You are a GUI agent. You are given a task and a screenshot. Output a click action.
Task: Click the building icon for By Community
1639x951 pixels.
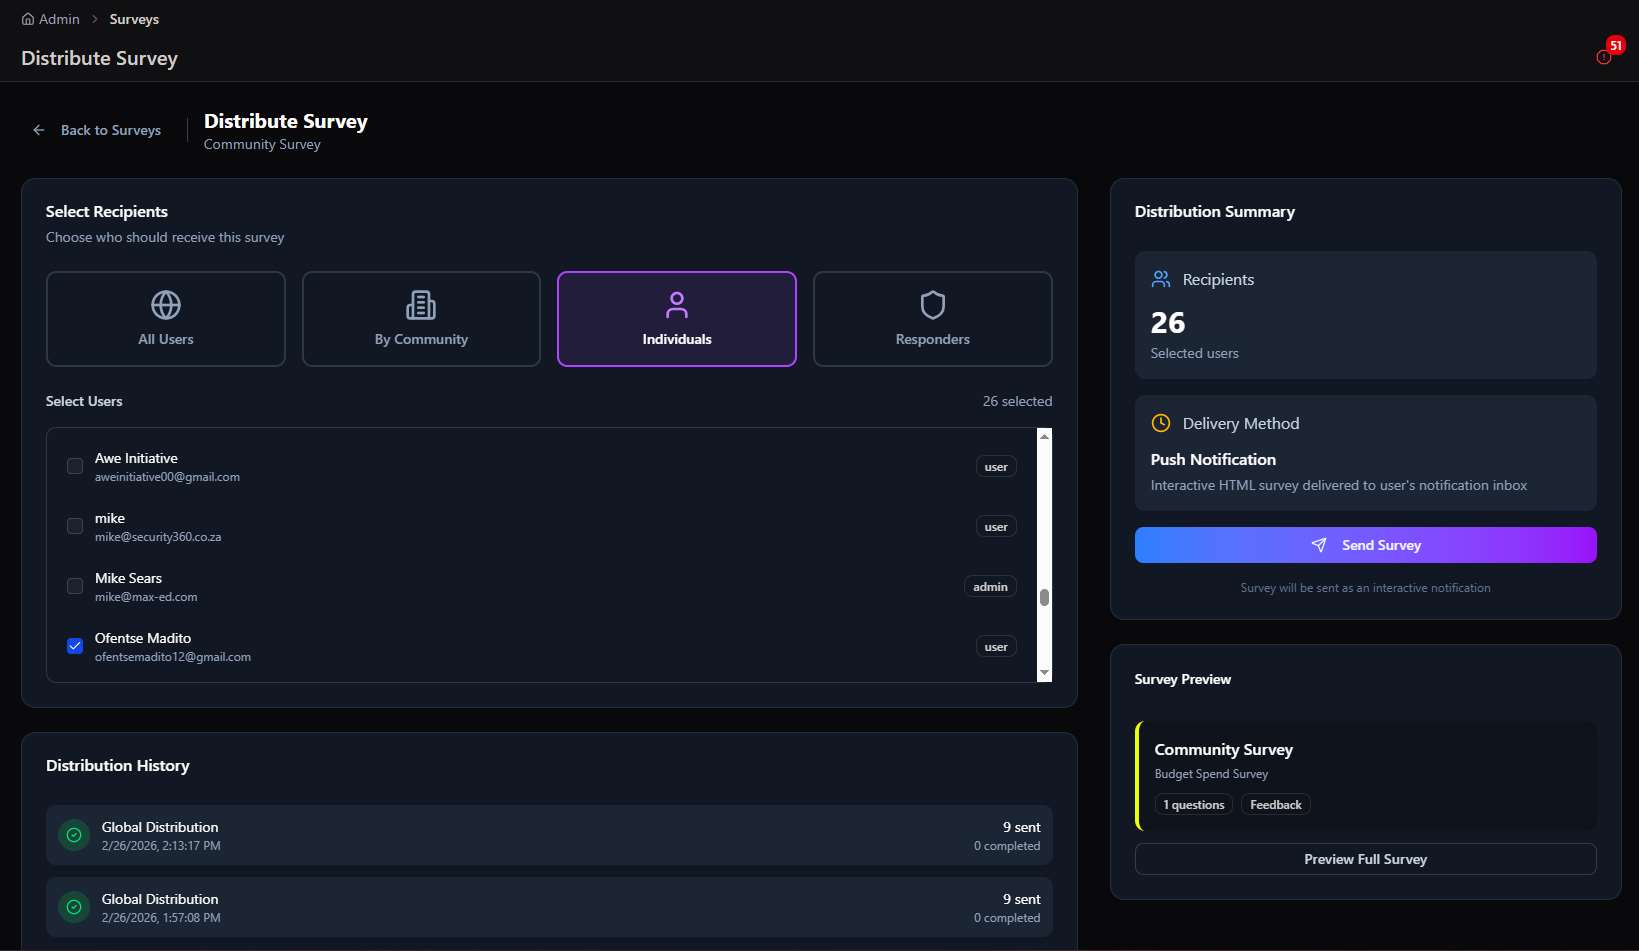[421, 304]
